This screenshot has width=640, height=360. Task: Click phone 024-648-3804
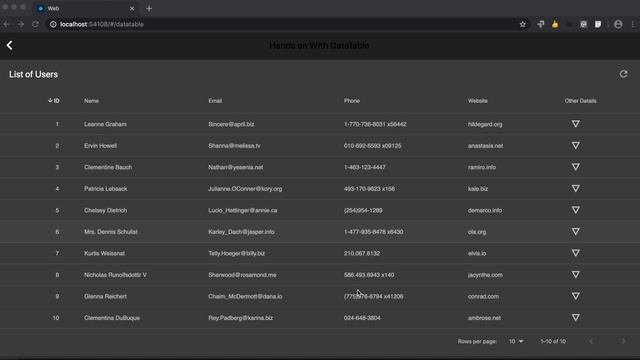(x=362, y=318)
